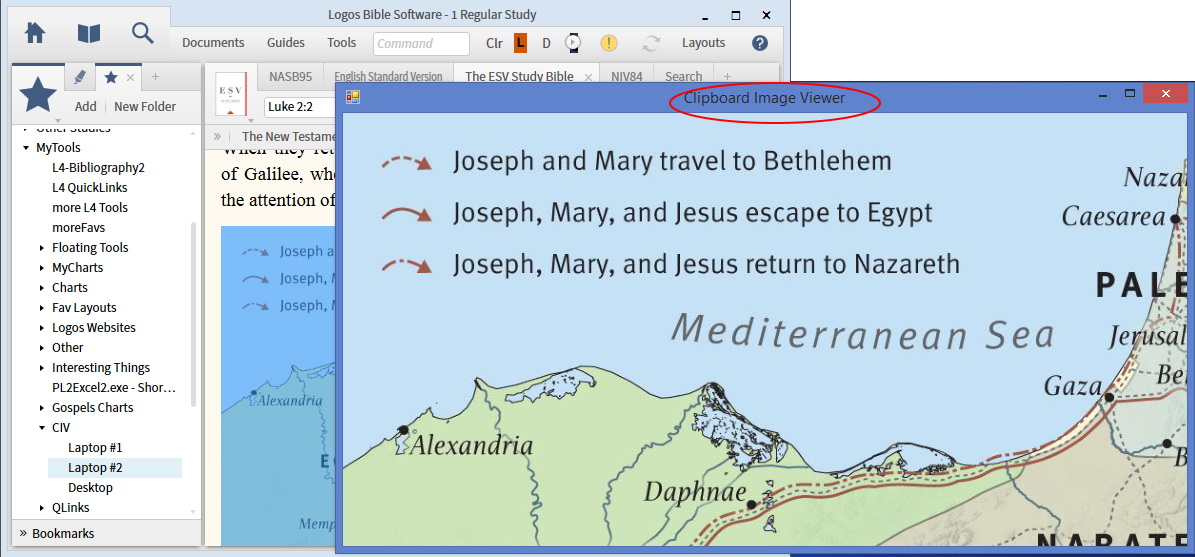Add new resource tab with plus
The image size is (1195, 557).
tap(727, 76)
